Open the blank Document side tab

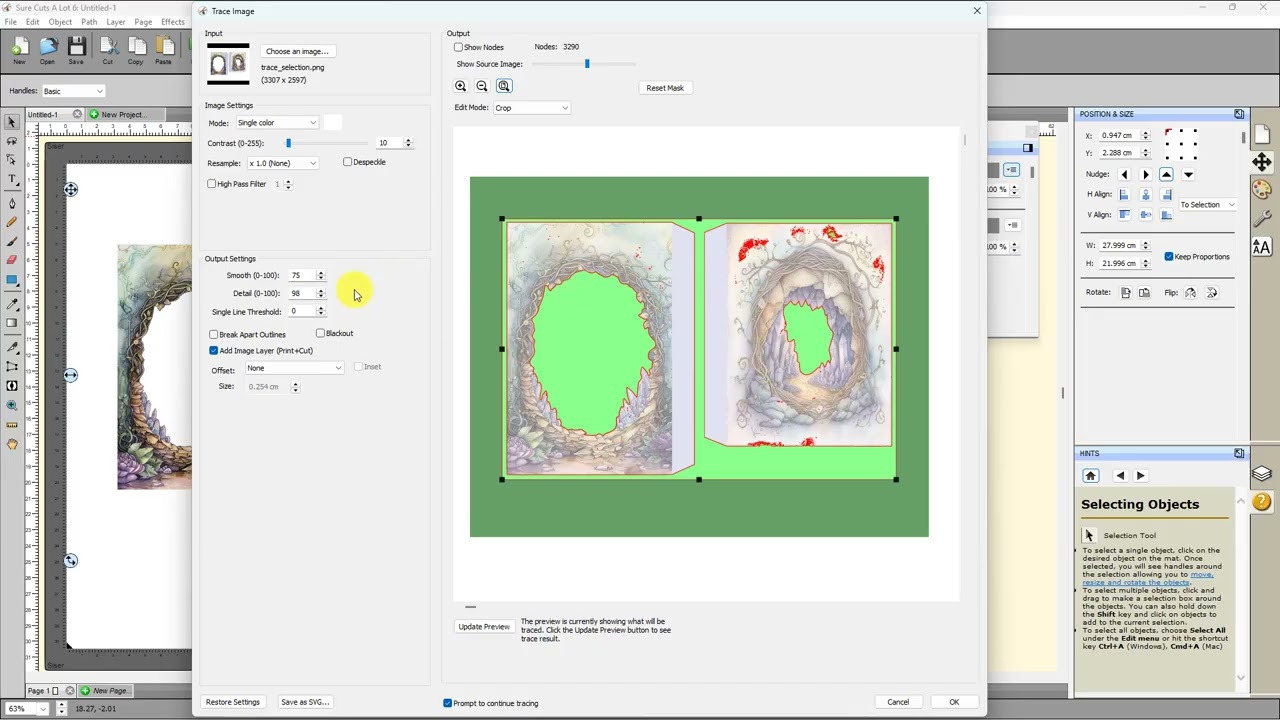click(x=1262, y=134)
